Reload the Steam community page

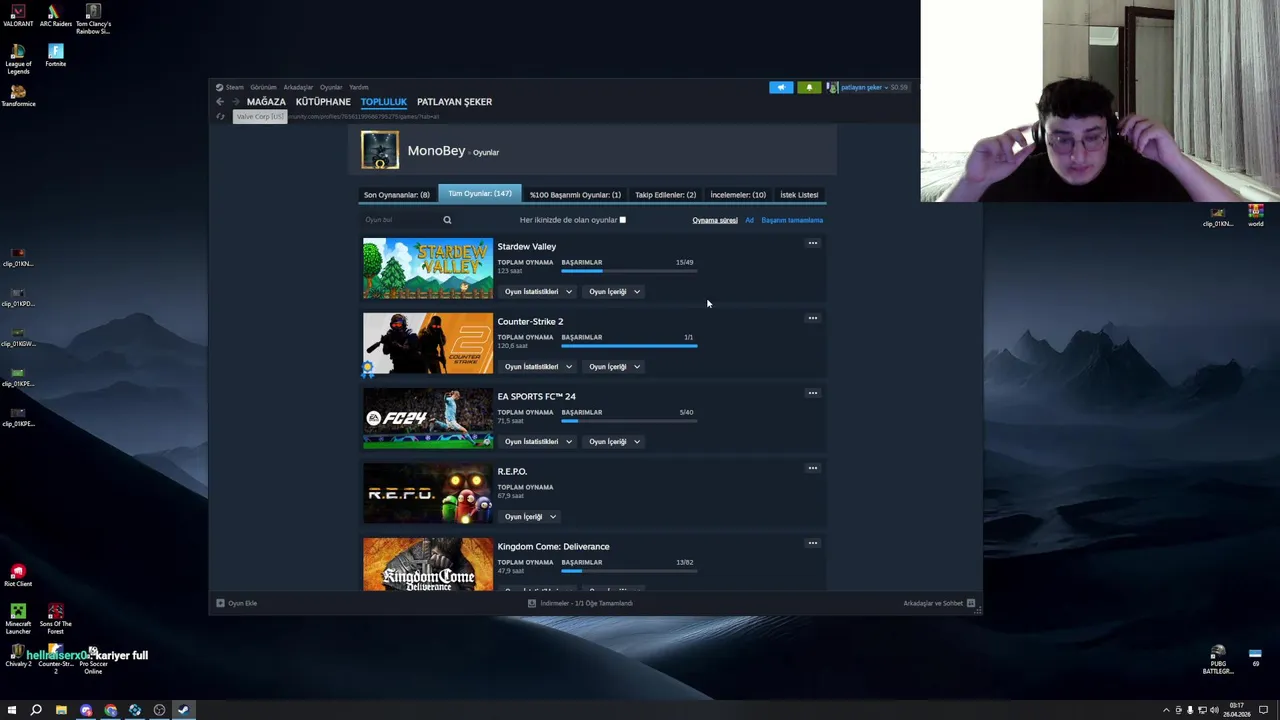[x=220, y=116]
